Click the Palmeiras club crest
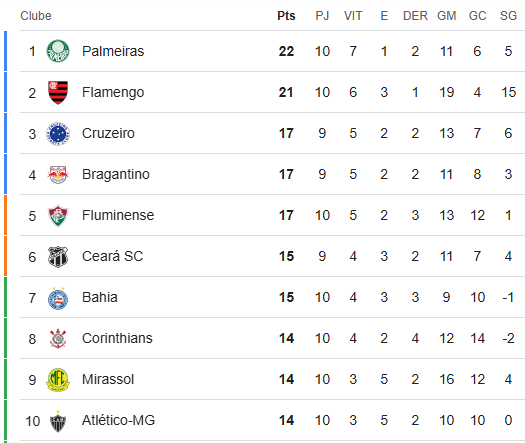The height and width of the screenshot is (443, 525). tap(58, 51)
